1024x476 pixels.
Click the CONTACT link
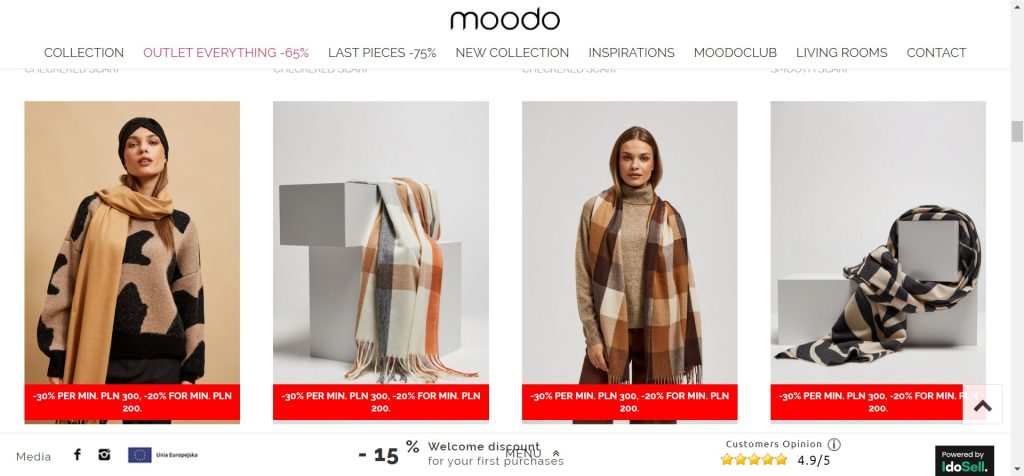point(936,53)
